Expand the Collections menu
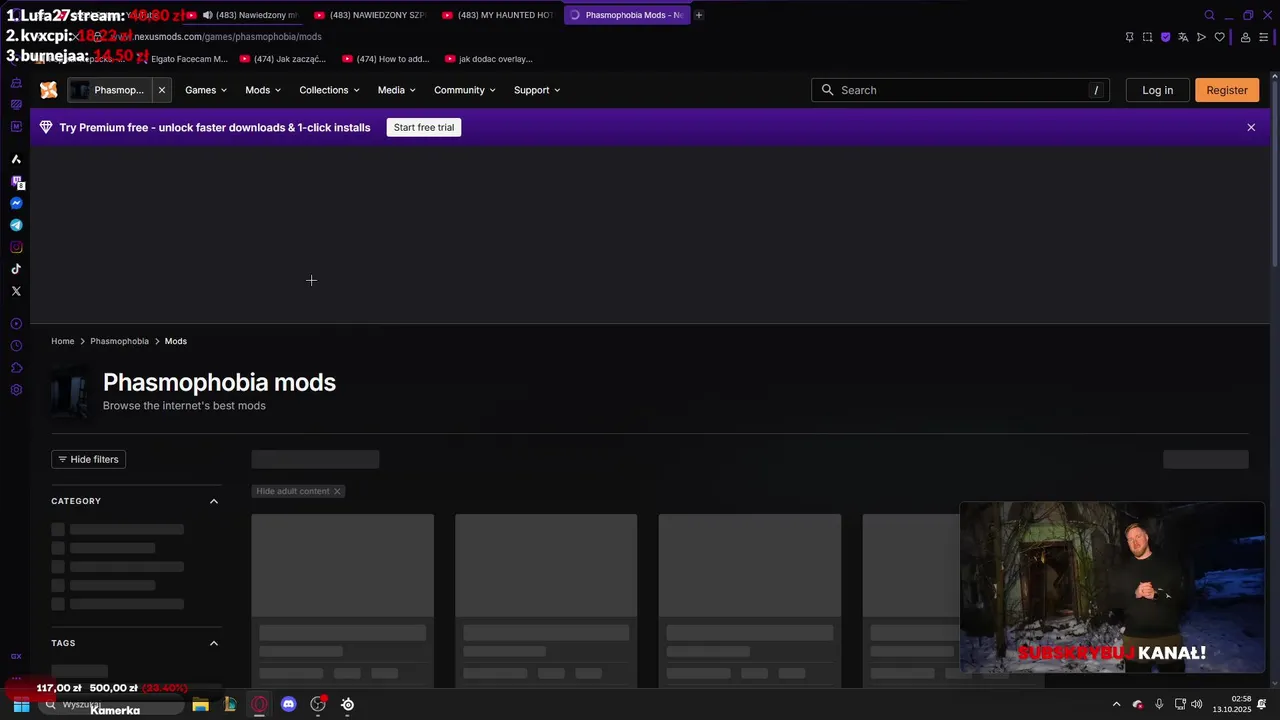 pyautogui.click(x=329, y=90)
